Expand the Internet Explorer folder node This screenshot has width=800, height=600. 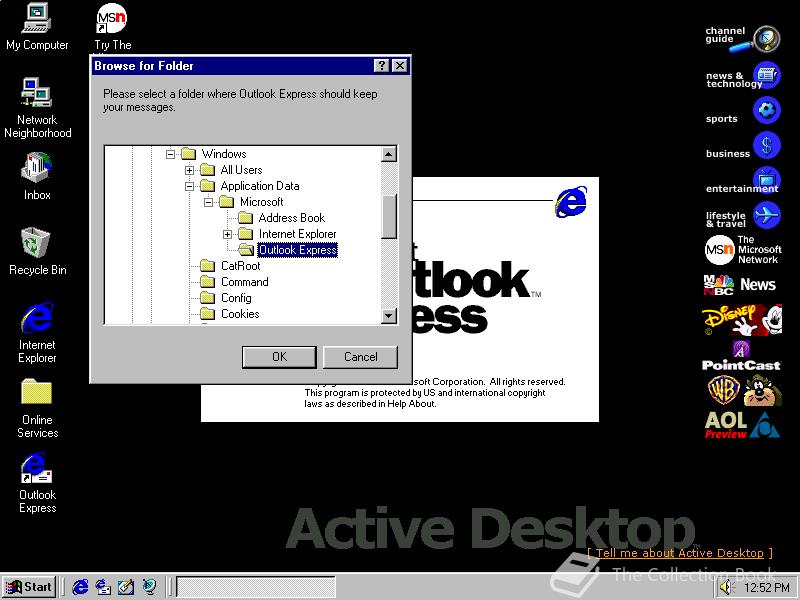point(228,234)
